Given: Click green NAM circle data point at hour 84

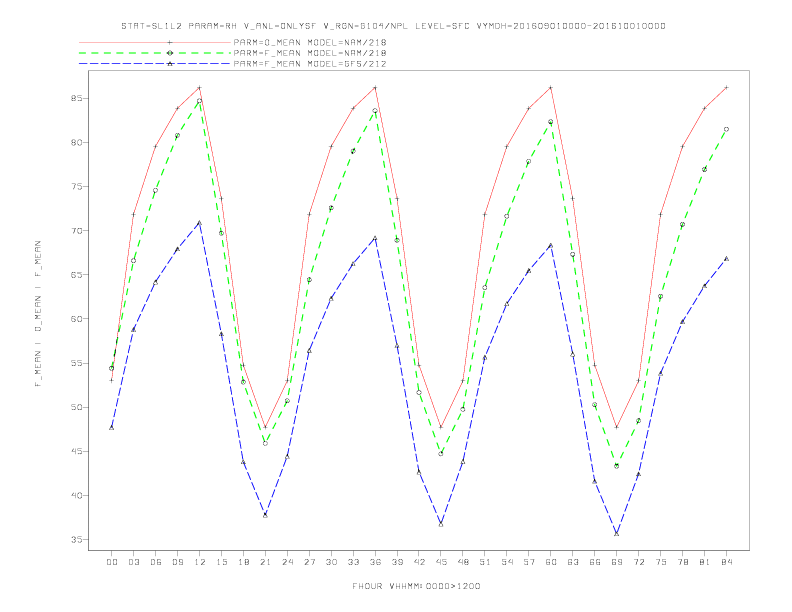Looking at the screenshot, I should click(727, 129).
